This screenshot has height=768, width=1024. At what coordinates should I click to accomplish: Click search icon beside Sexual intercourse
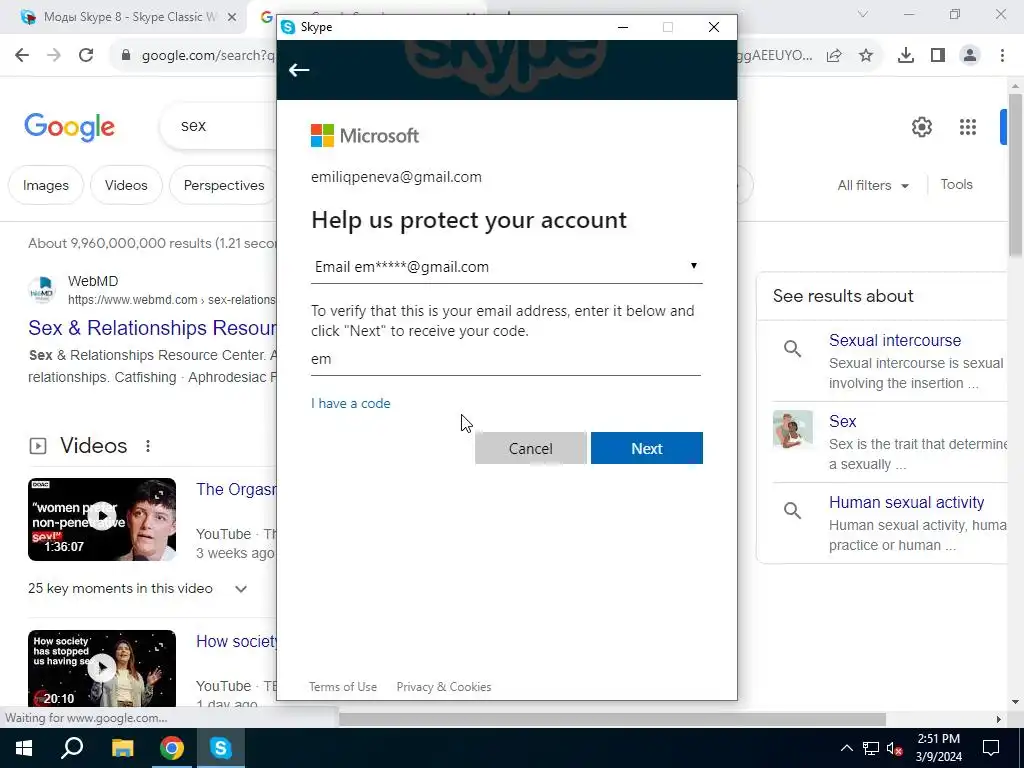(x=792, y=349)
